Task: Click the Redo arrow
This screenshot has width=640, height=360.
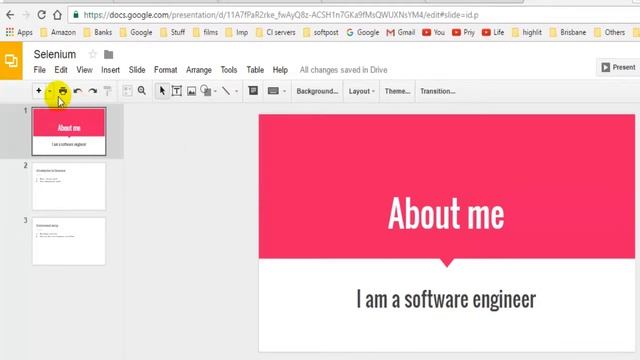Action: coord(93,91)
